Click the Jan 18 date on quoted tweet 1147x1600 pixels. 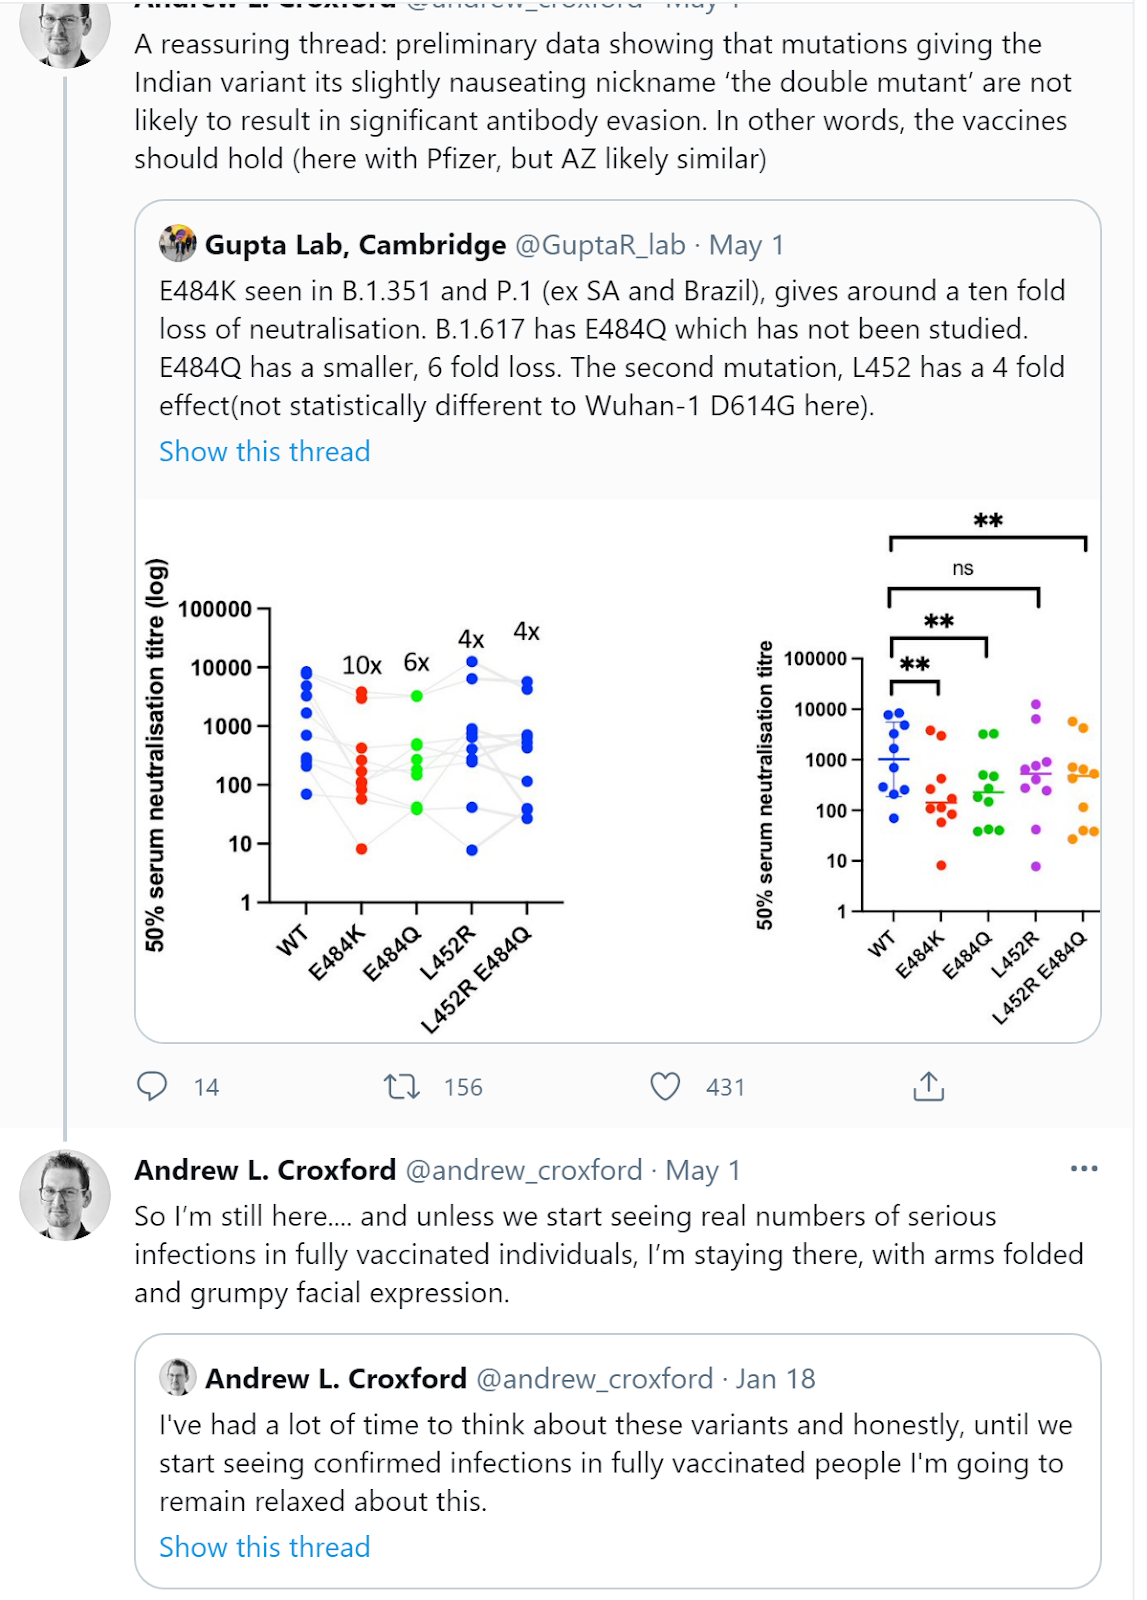pos(776,1379)
